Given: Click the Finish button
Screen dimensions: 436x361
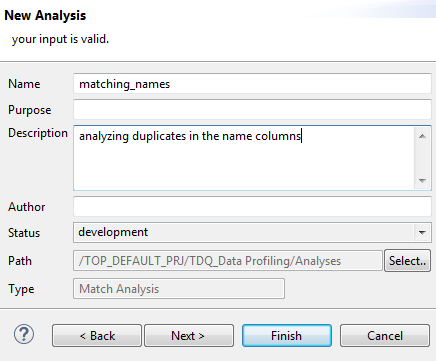Looking at the screenshot, I should click(x=287, y=336).
